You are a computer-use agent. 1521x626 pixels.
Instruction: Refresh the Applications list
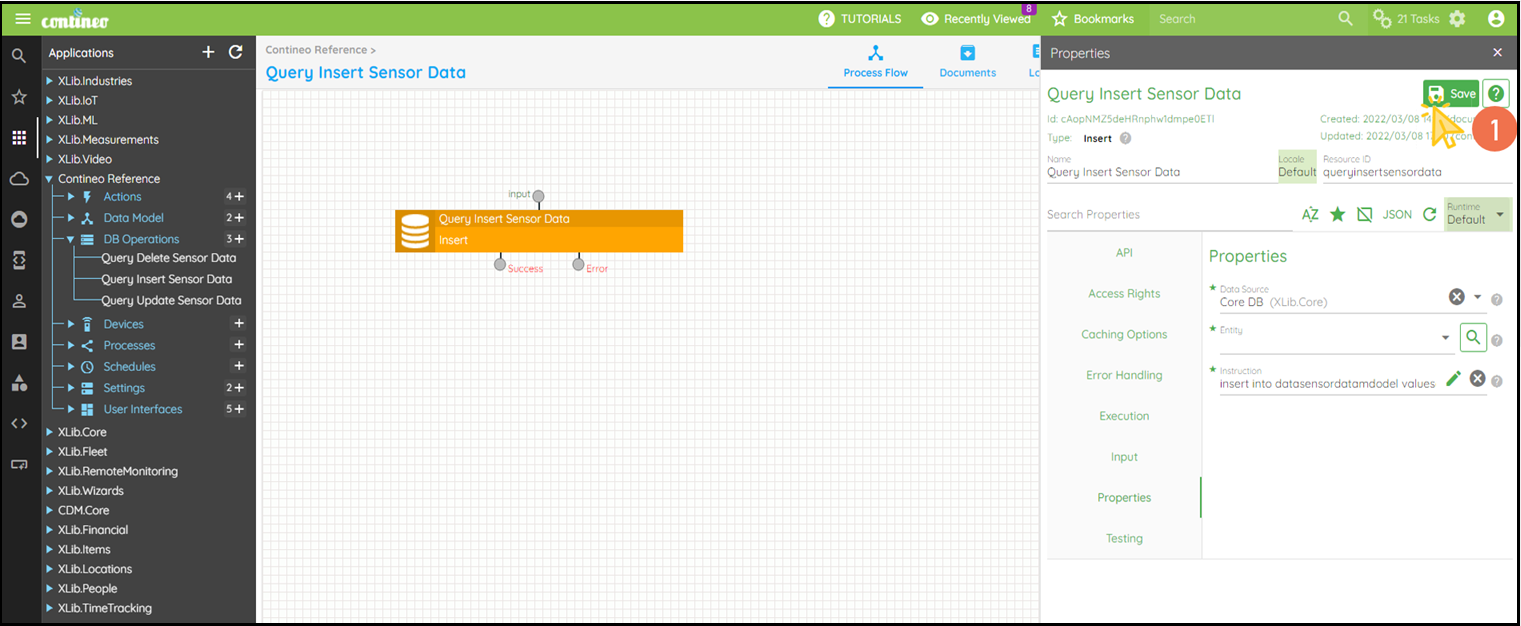236,52
